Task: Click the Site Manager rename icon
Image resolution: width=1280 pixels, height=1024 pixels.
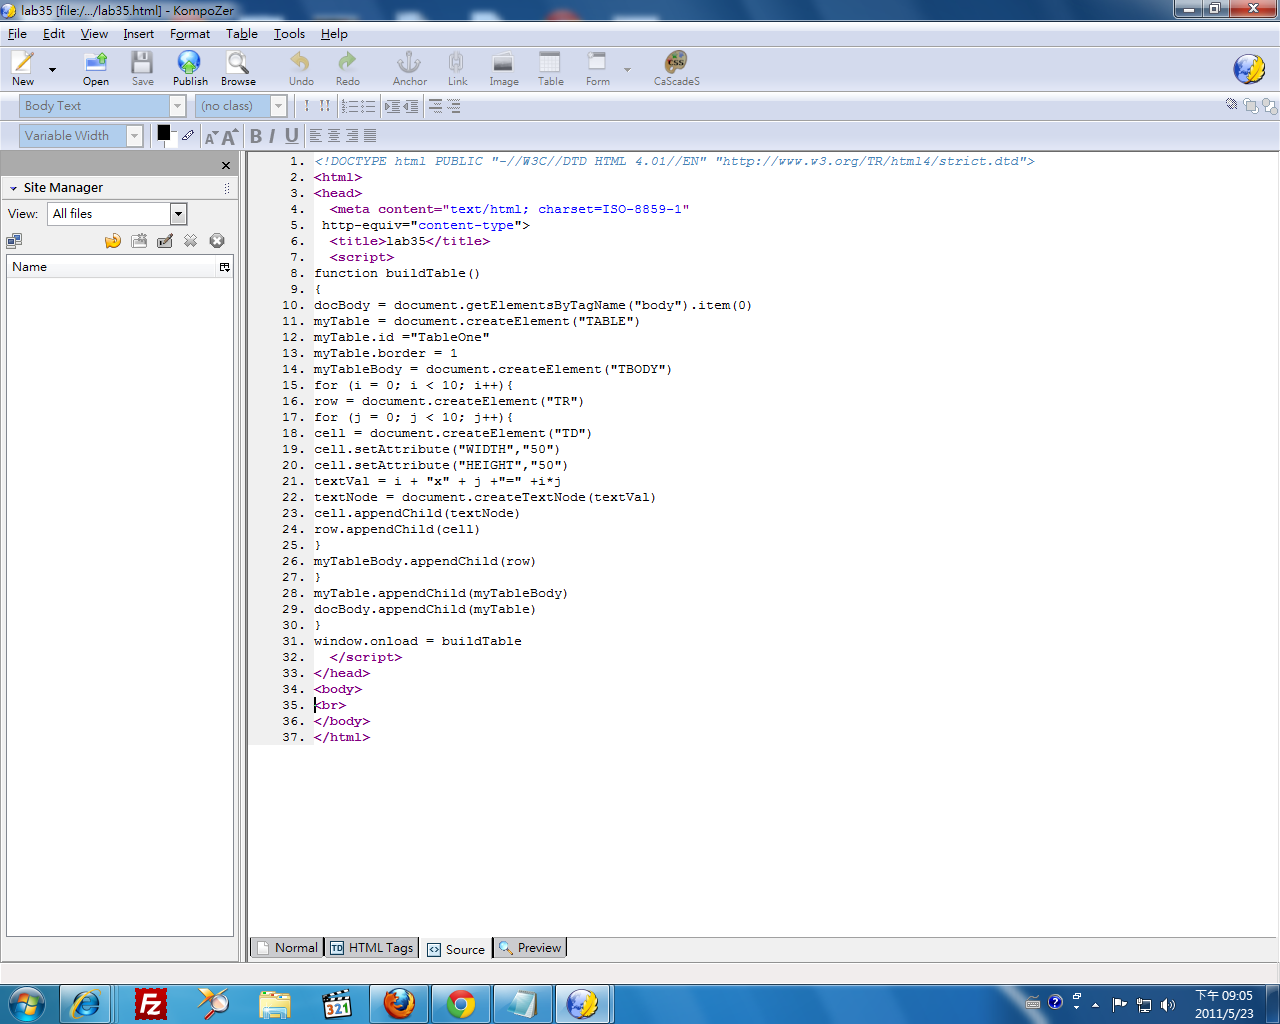Action: tap(165, 241)
